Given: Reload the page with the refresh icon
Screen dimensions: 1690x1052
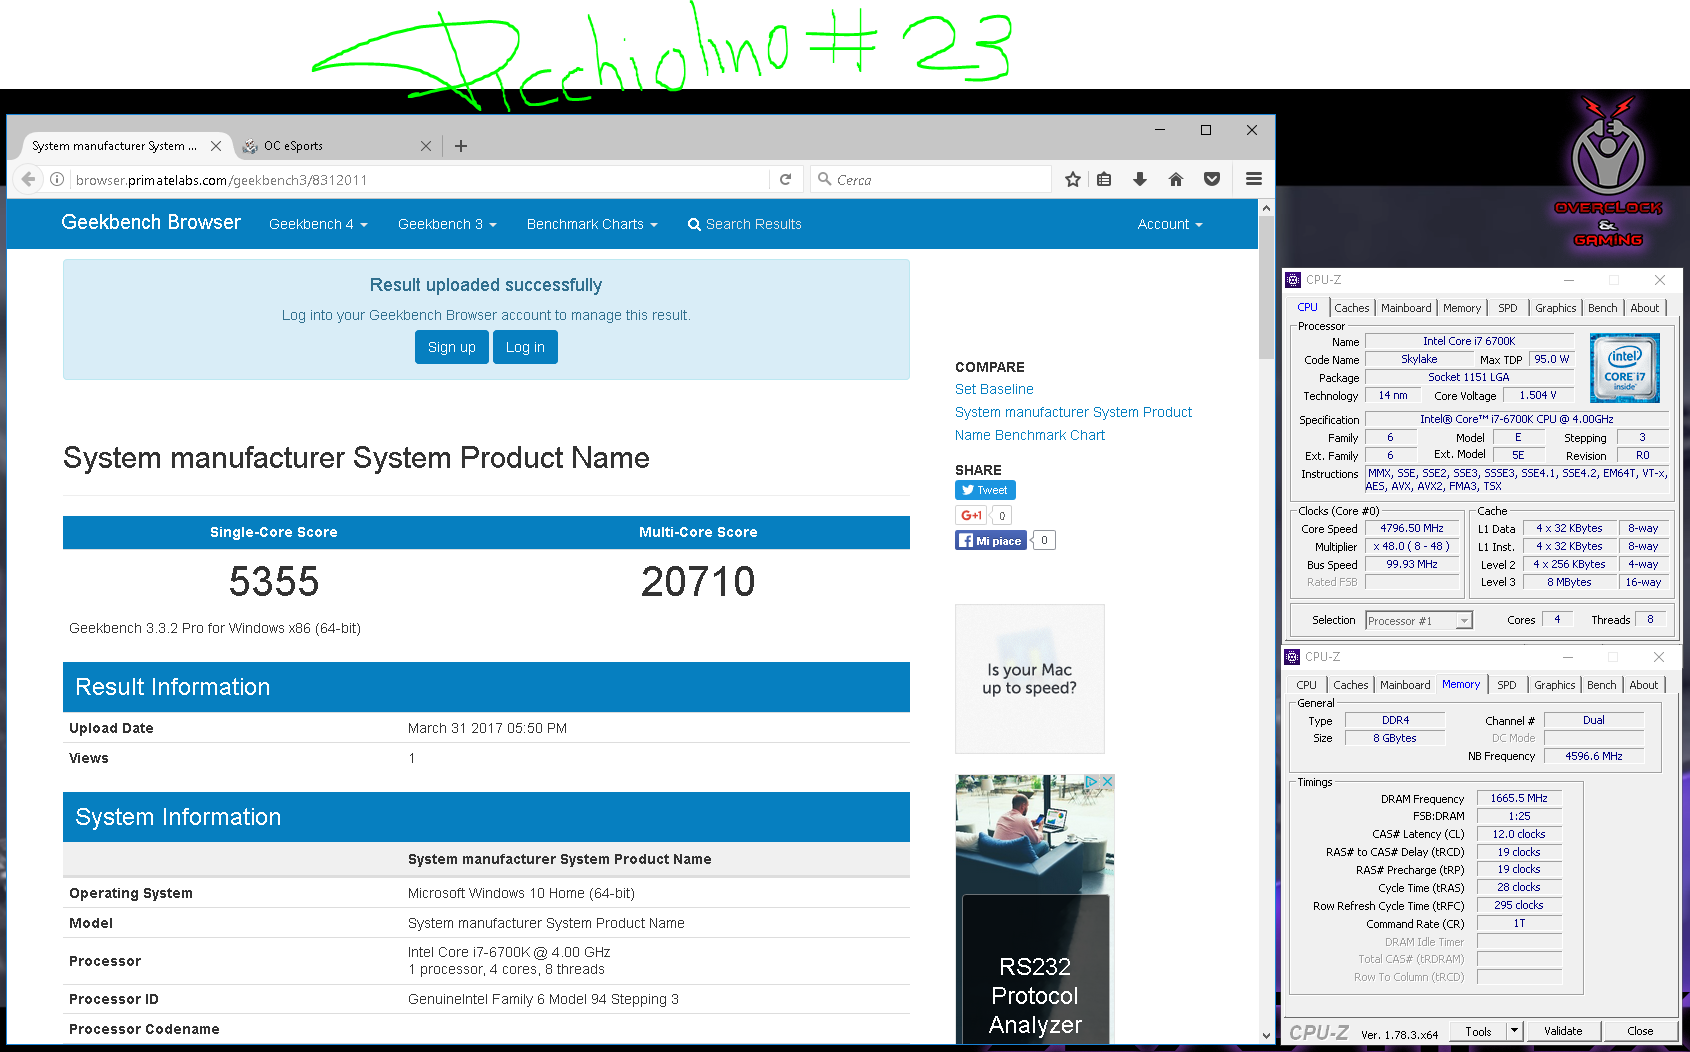Looking at the screenshot, I should coord(785,180).
